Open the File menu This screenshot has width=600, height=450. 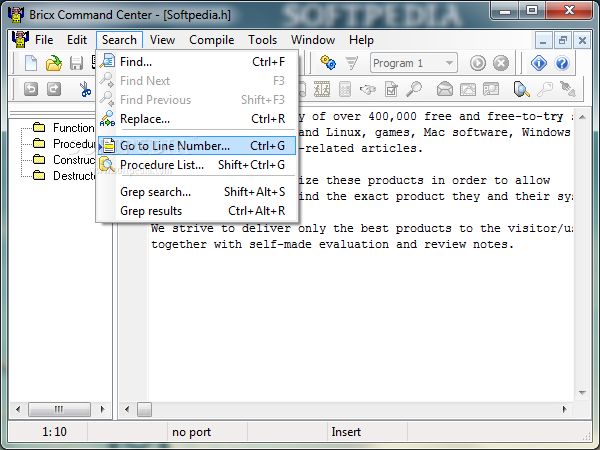pyautogui.click(x=44, y=40)
